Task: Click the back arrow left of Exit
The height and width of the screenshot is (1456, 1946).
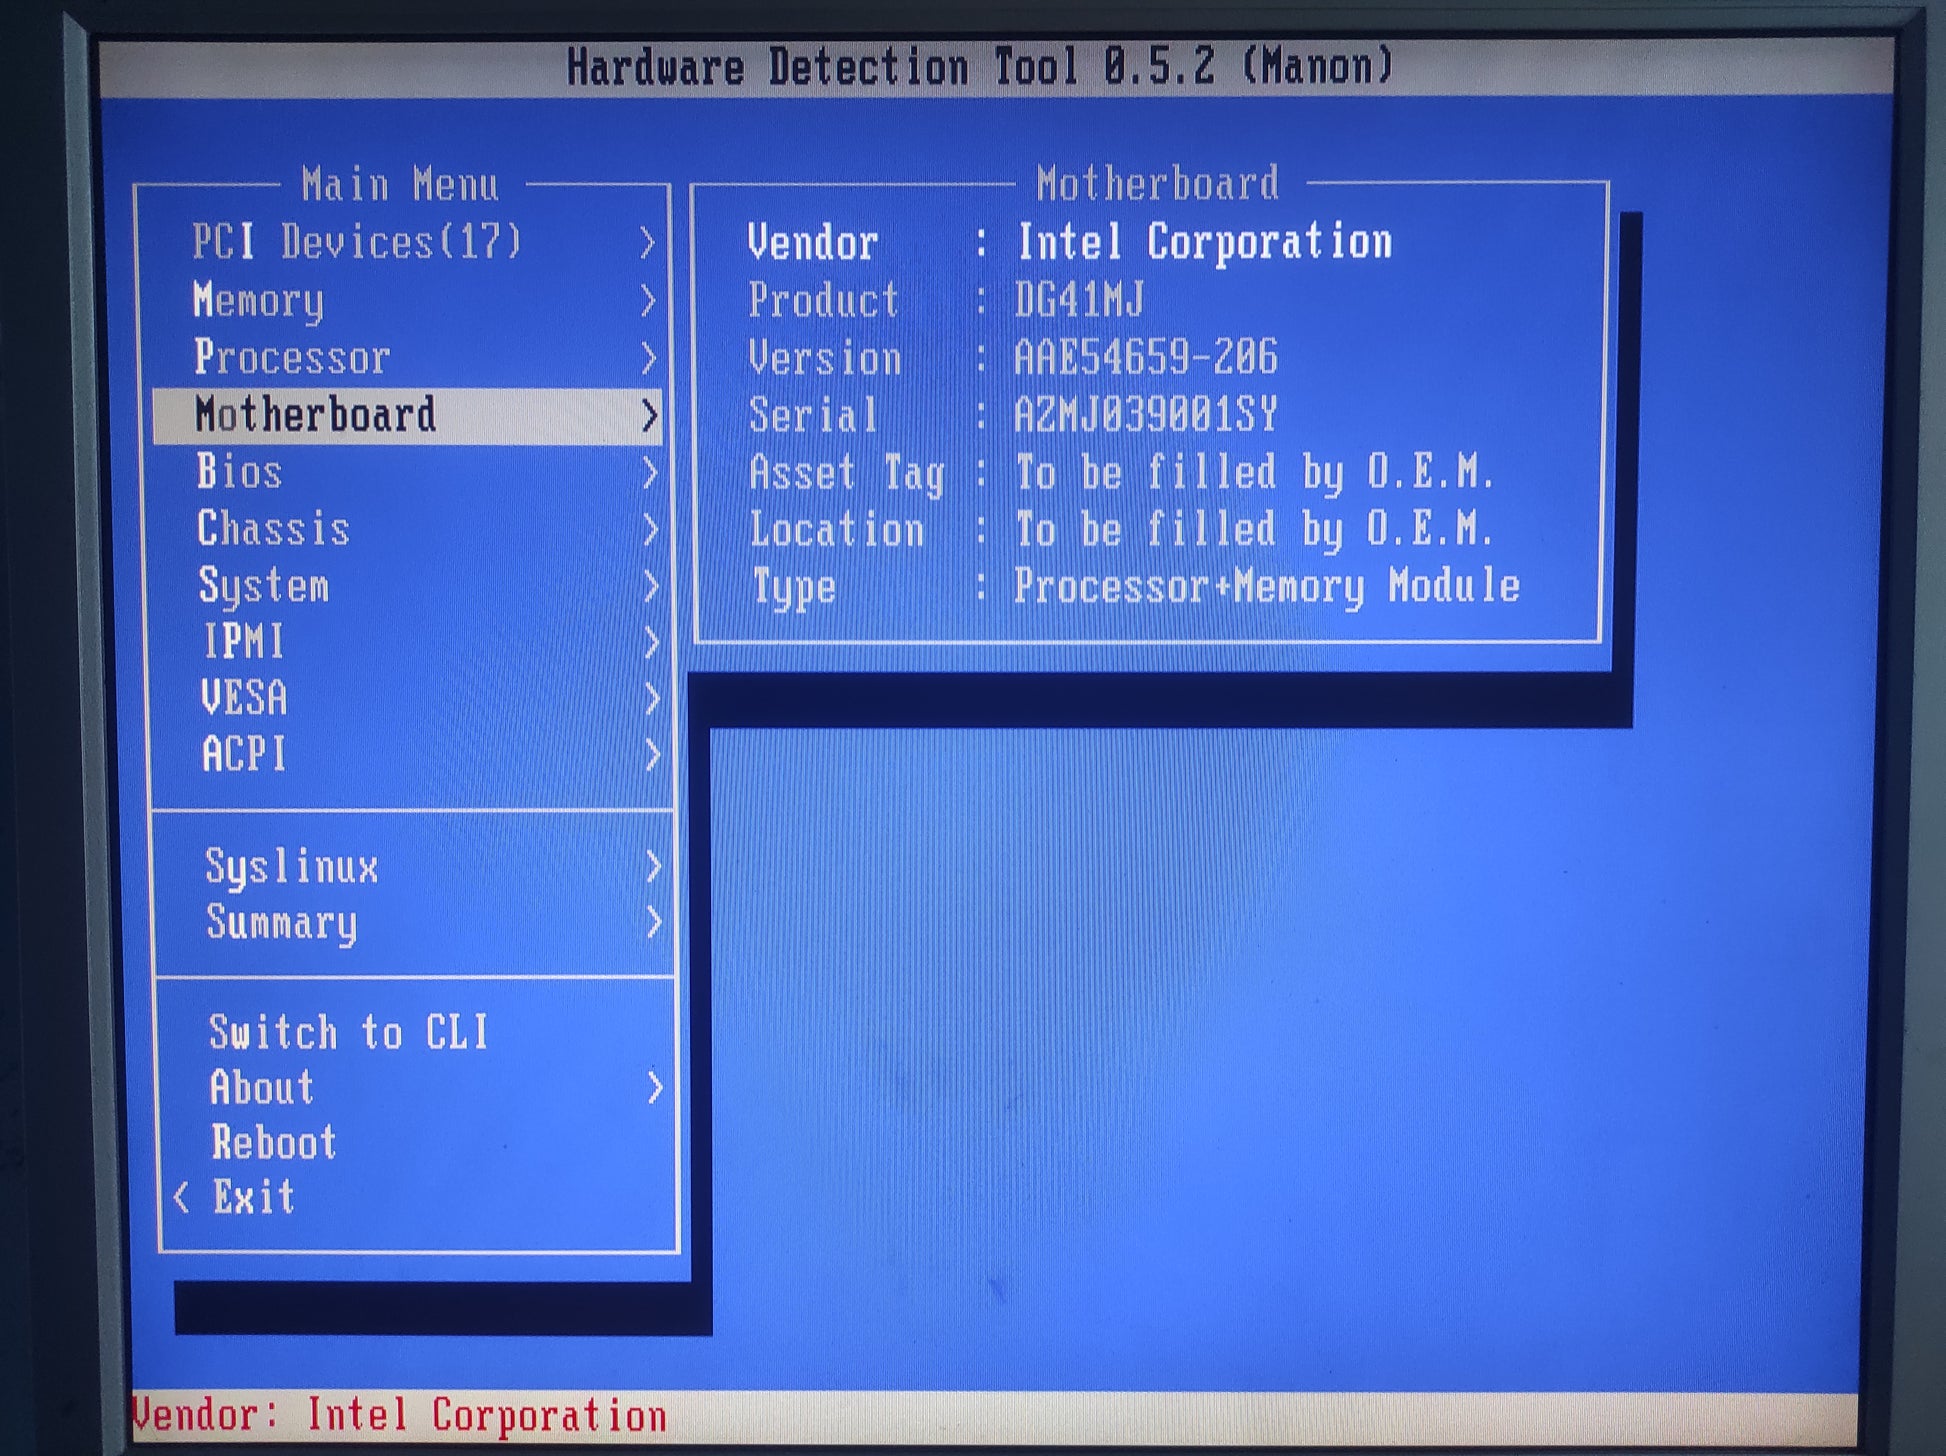Action: point(182,1197)
